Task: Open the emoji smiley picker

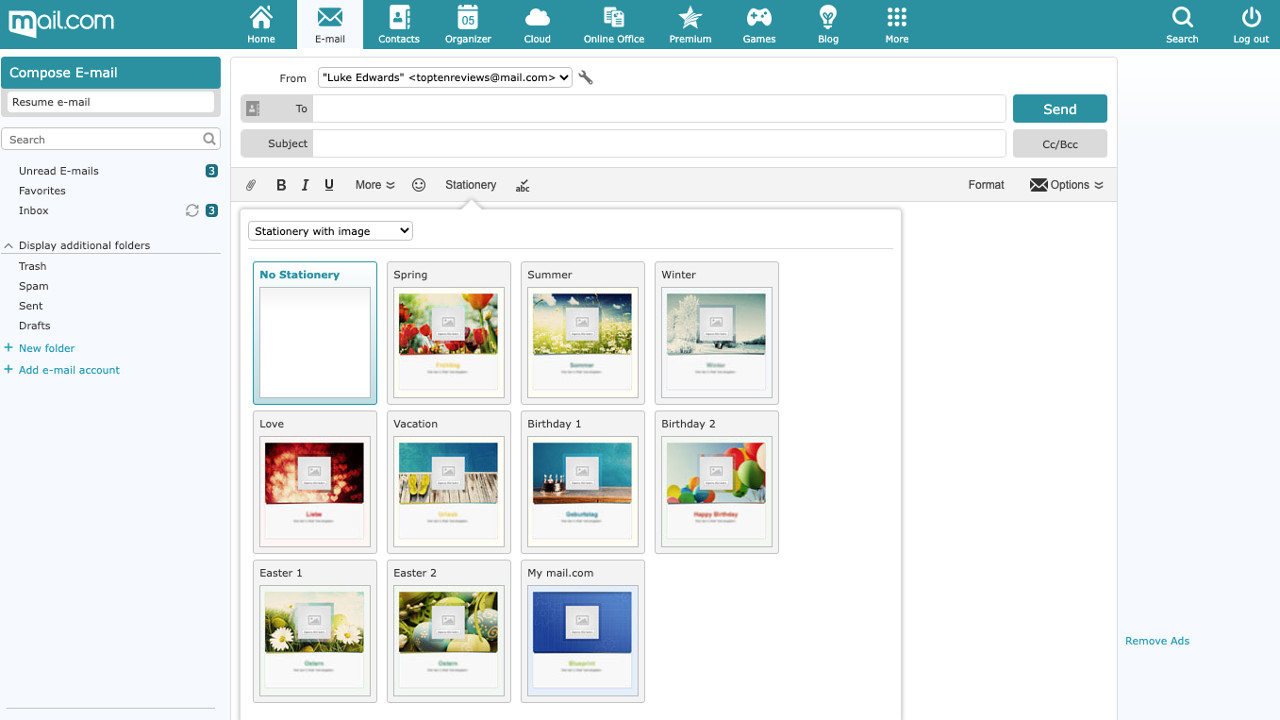Action: click(419, 185)
